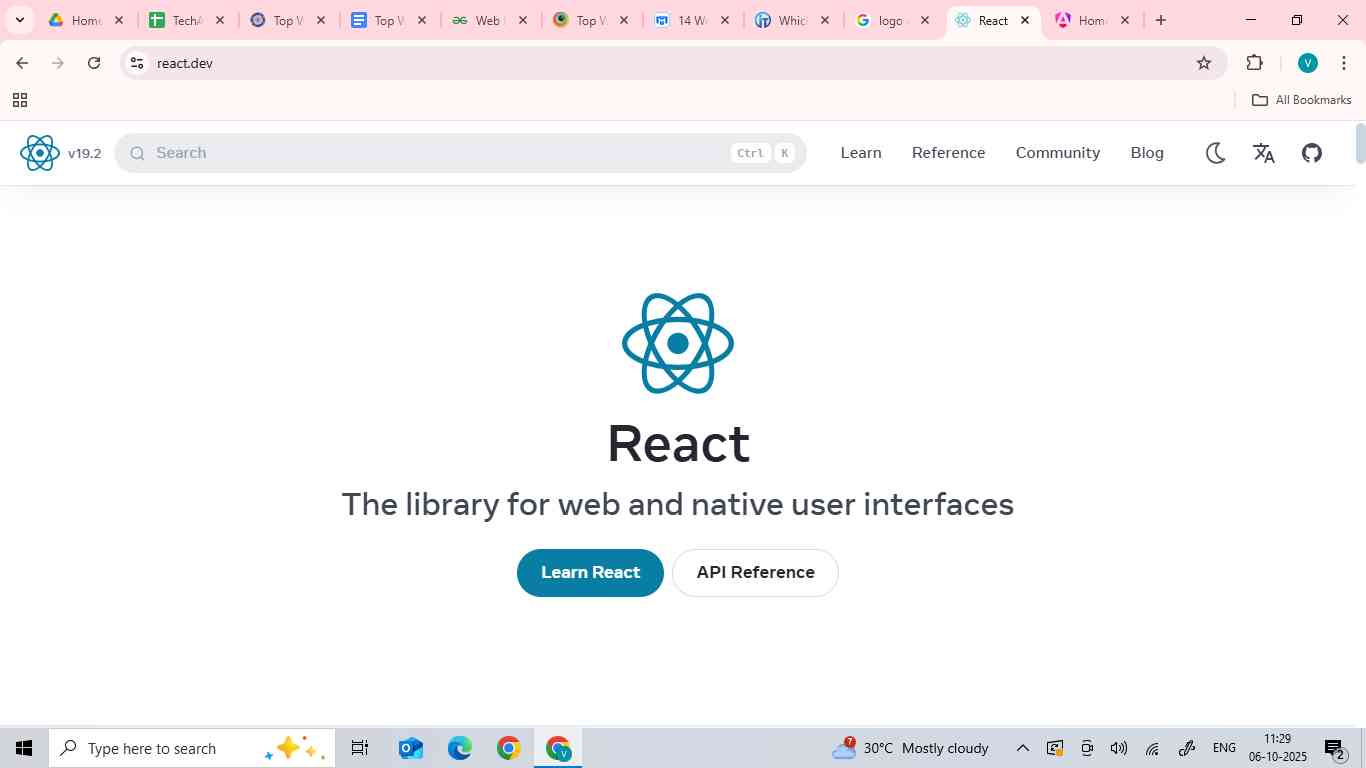Image resolution: width=1366 pixels, height=768 pixels.
Task: Click the browser profile avatar V
Action: 1307,62
